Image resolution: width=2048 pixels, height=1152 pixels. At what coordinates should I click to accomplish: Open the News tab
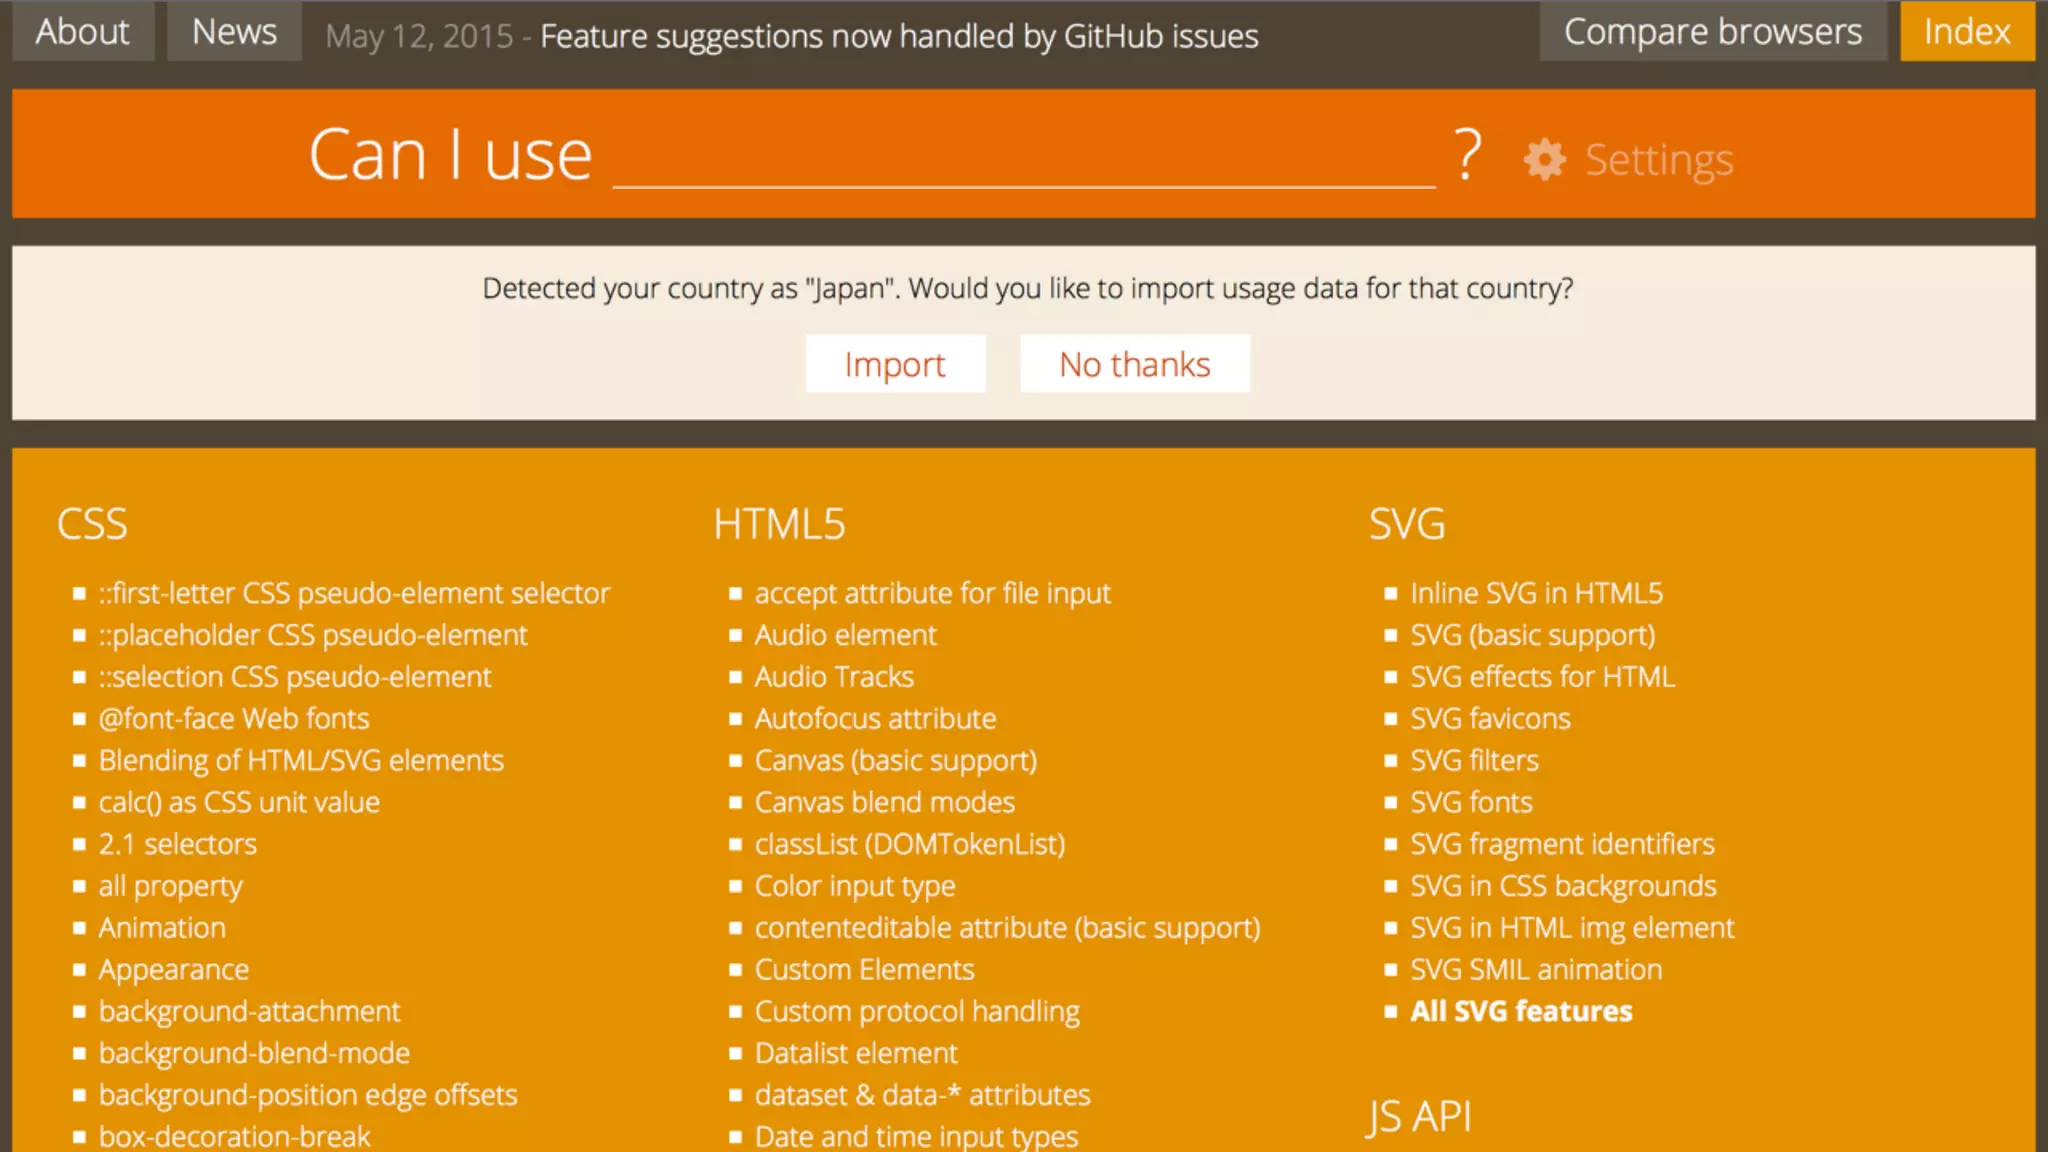tap(234, 32)
